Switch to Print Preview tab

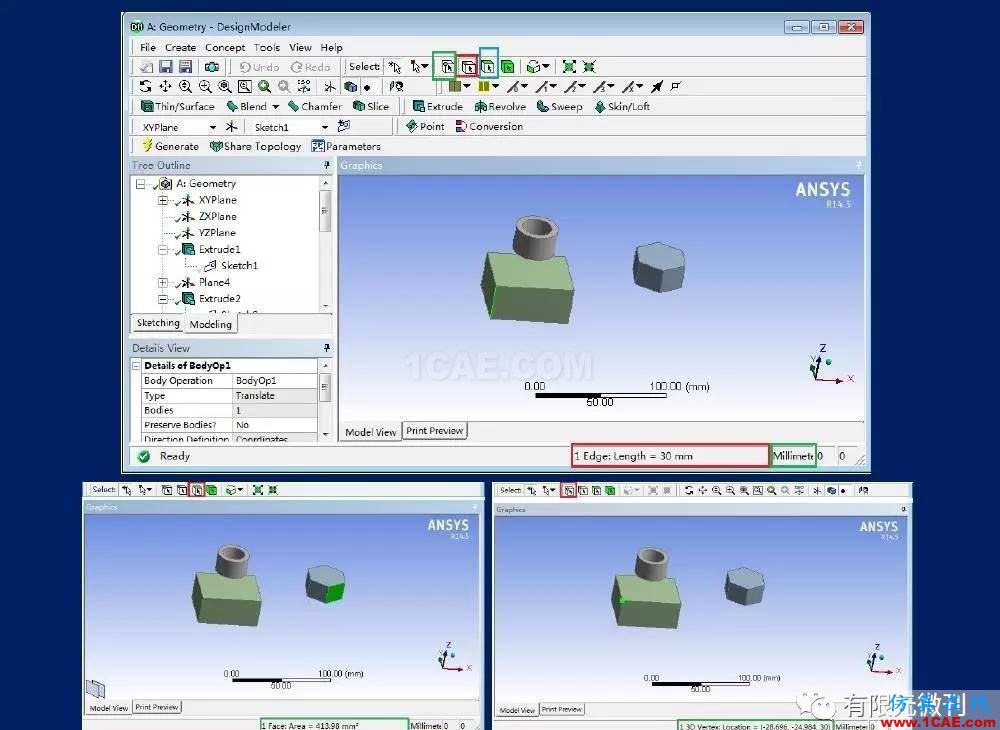[434, 431]
